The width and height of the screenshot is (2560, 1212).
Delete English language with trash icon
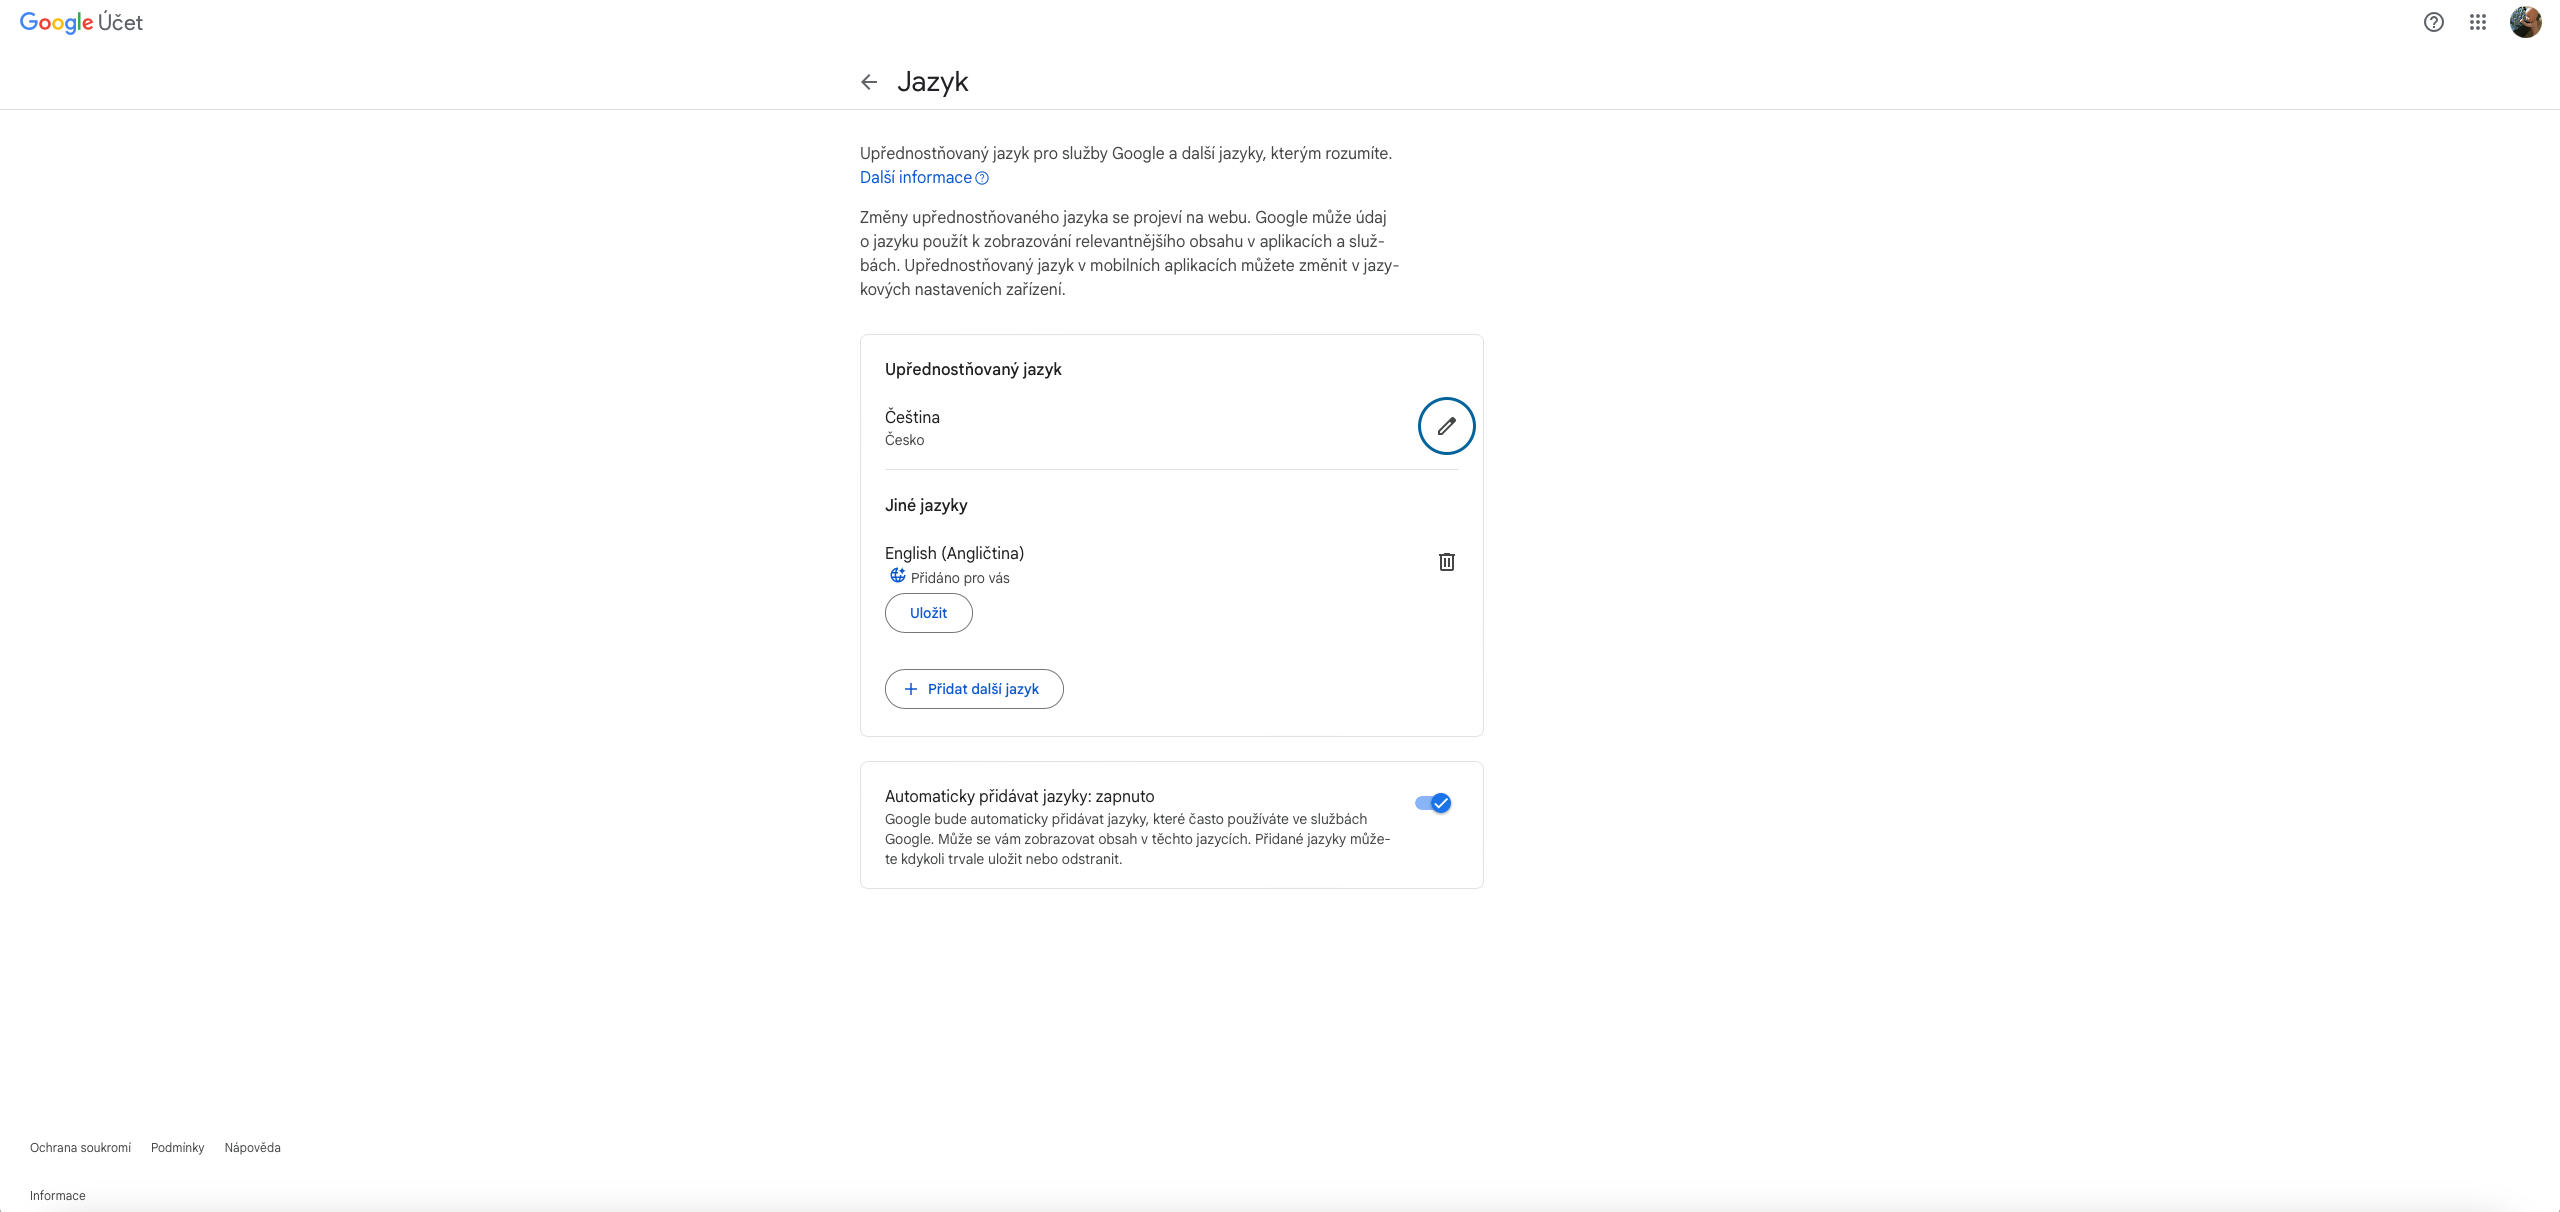click(x=1446, y=562)
